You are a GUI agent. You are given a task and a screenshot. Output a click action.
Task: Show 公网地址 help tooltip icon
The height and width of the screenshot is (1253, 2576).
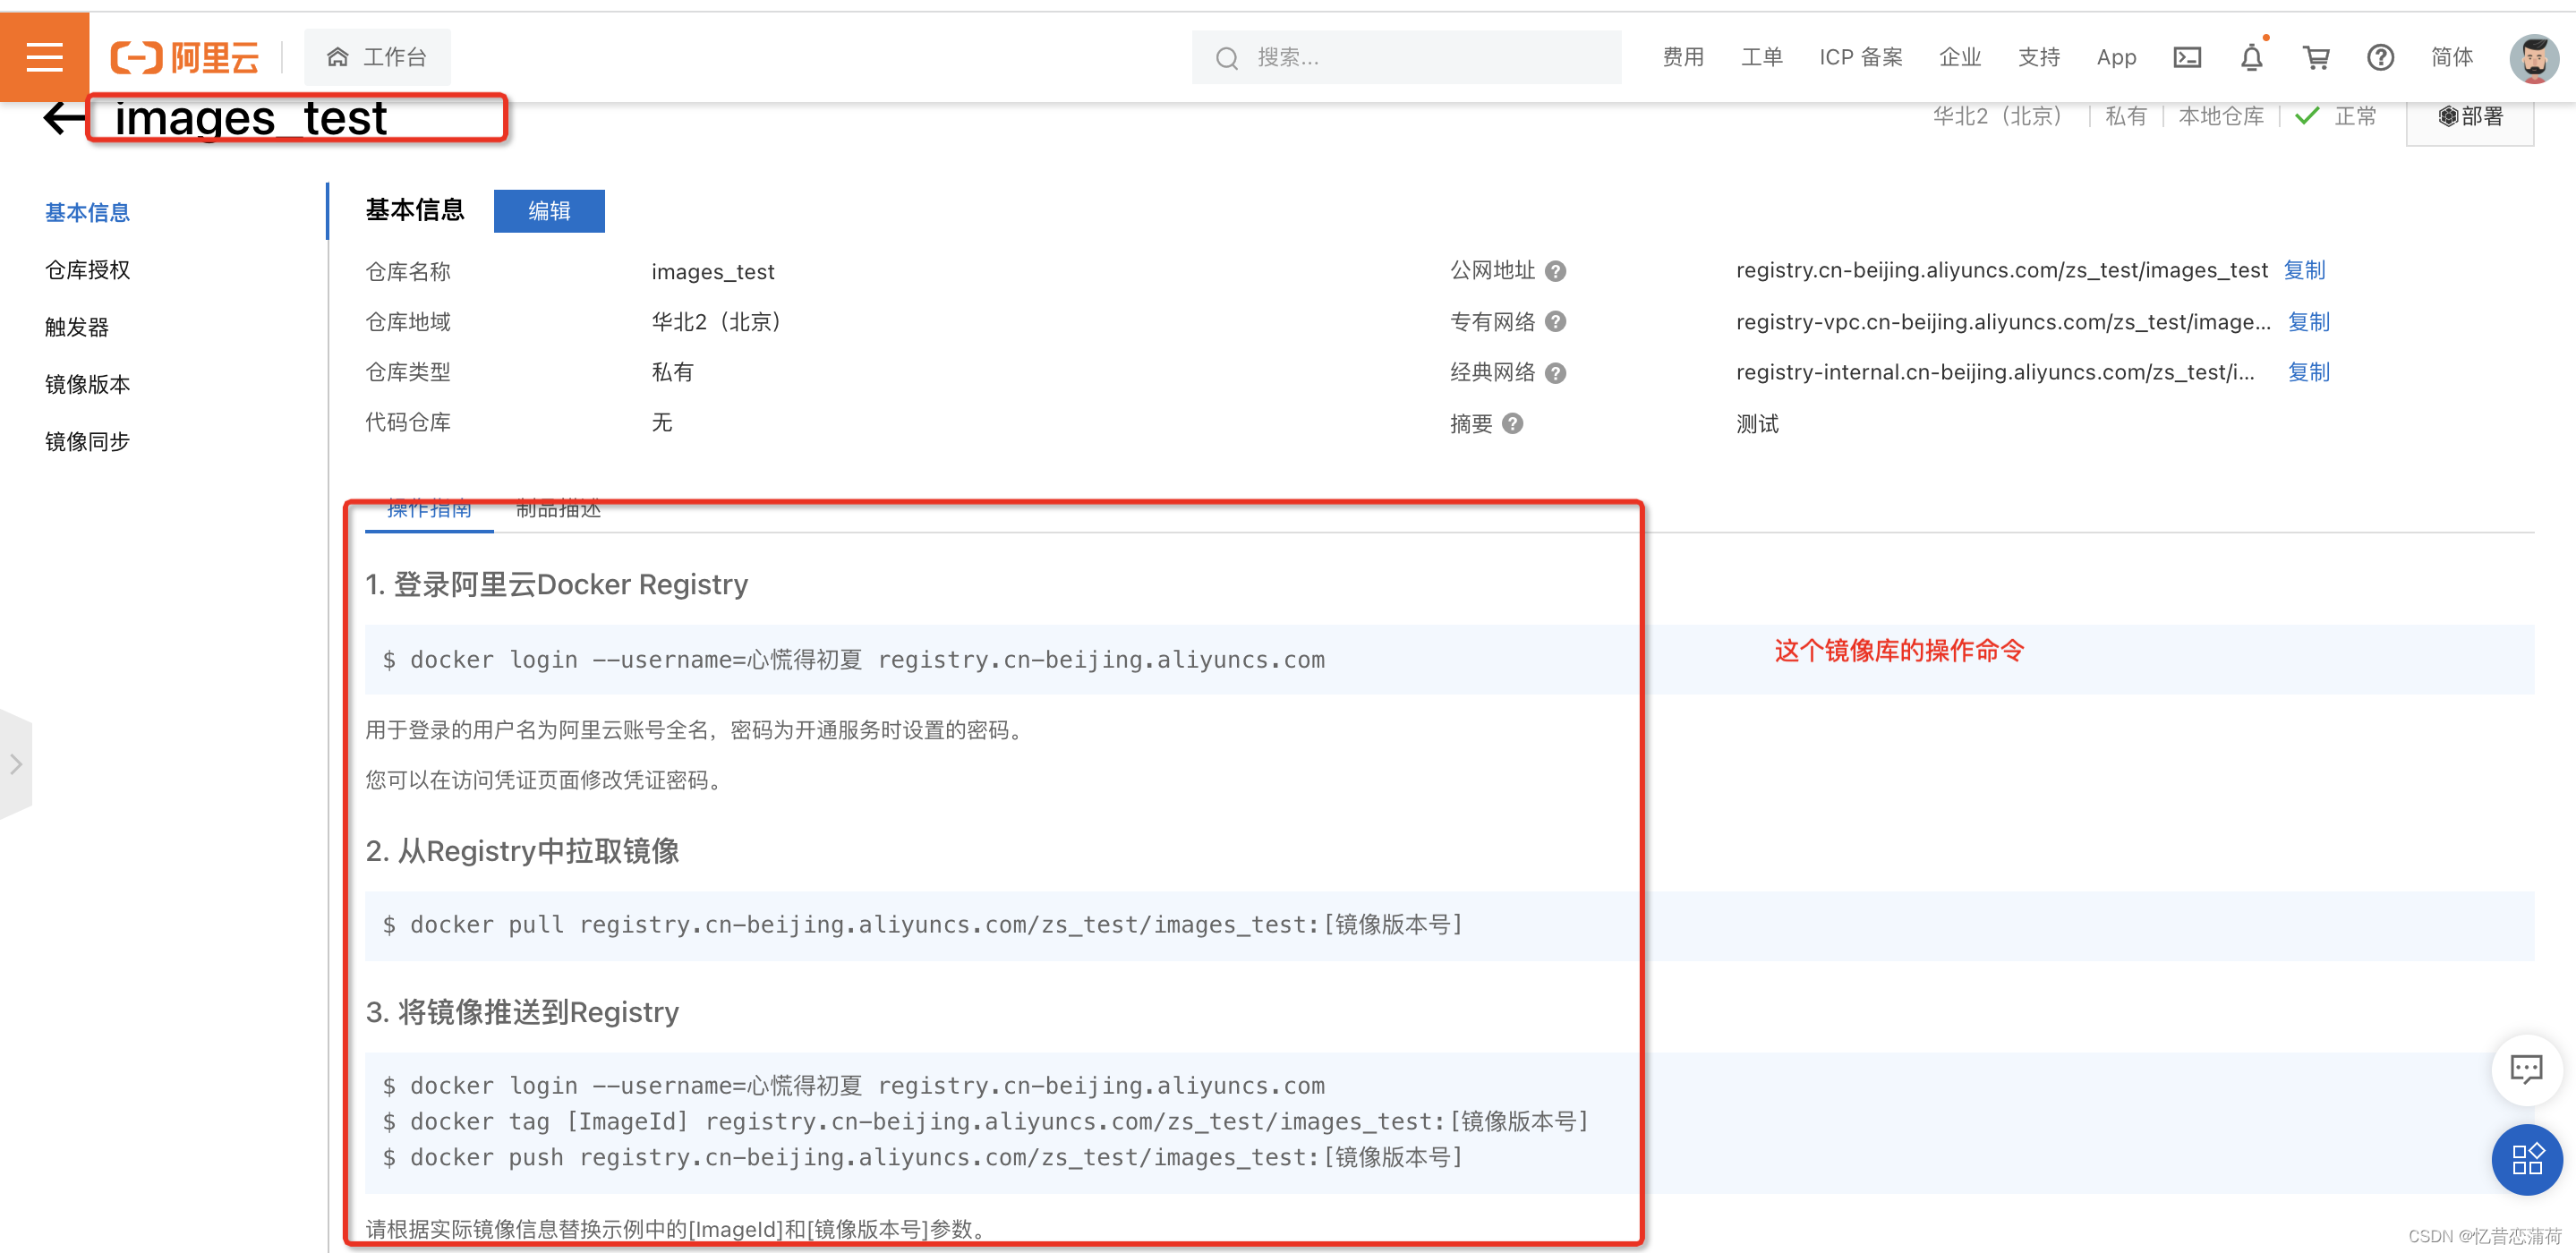click(x=1555, y=271)
